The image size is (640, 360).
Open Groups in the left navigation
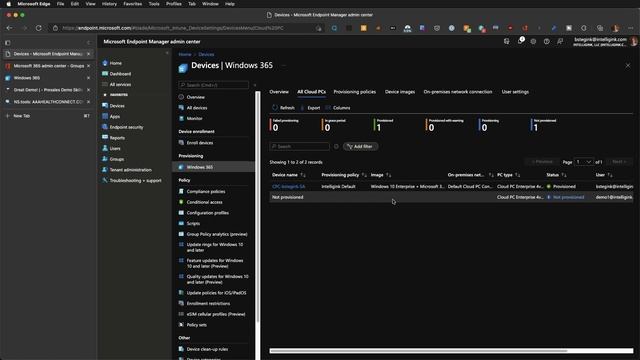point(116,159)
